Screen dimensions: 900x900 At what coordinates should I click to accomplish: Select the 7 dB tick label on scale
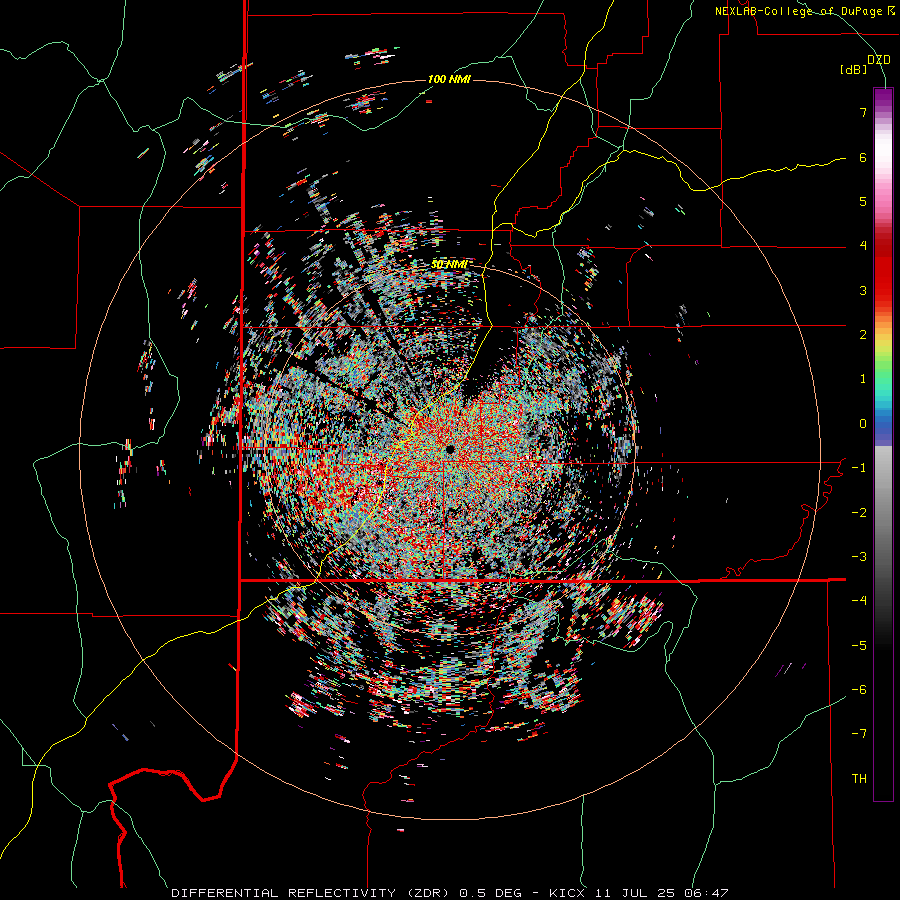[863, 112]
